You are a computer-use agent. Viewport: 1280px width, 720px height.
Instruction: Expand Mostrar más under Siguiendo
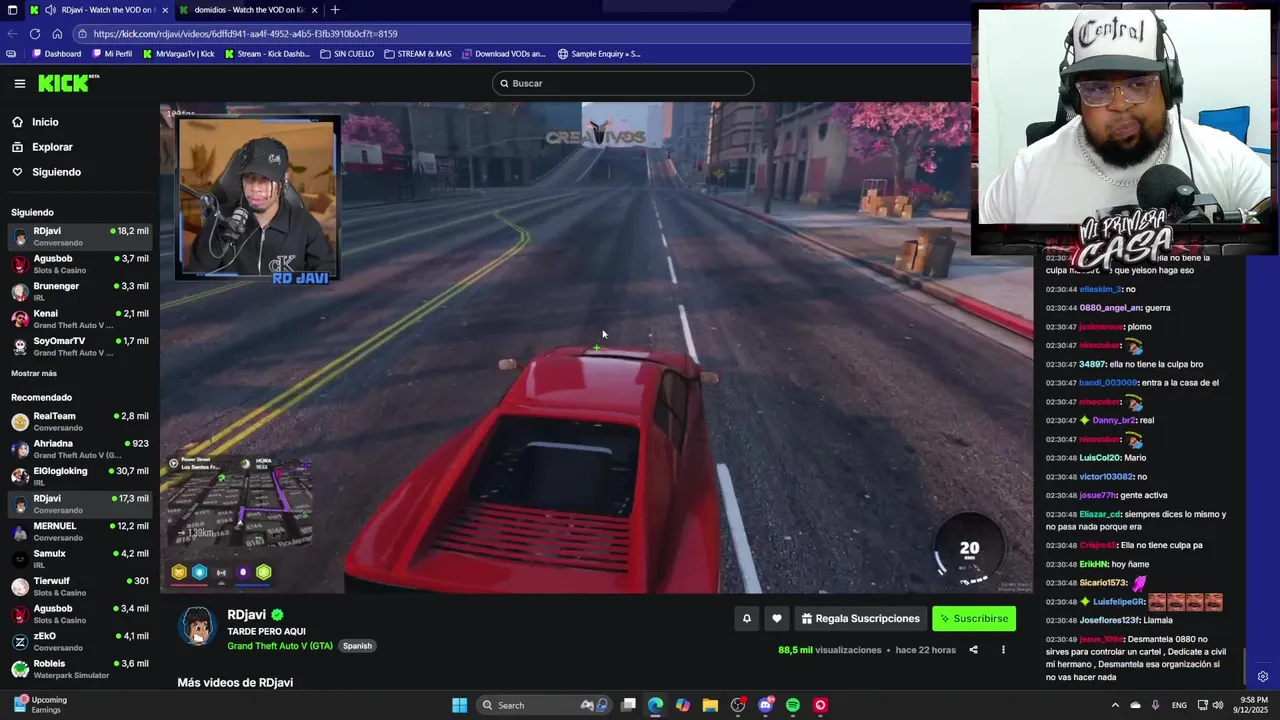(34, 373)
